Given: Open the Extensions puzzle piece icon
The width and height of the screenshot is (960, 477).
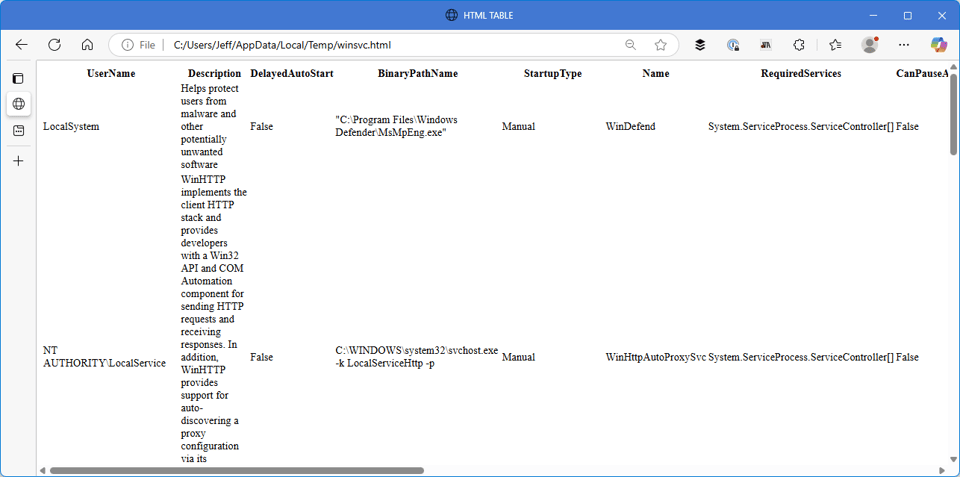Looking at the screenshot, I should pos(799,45).
